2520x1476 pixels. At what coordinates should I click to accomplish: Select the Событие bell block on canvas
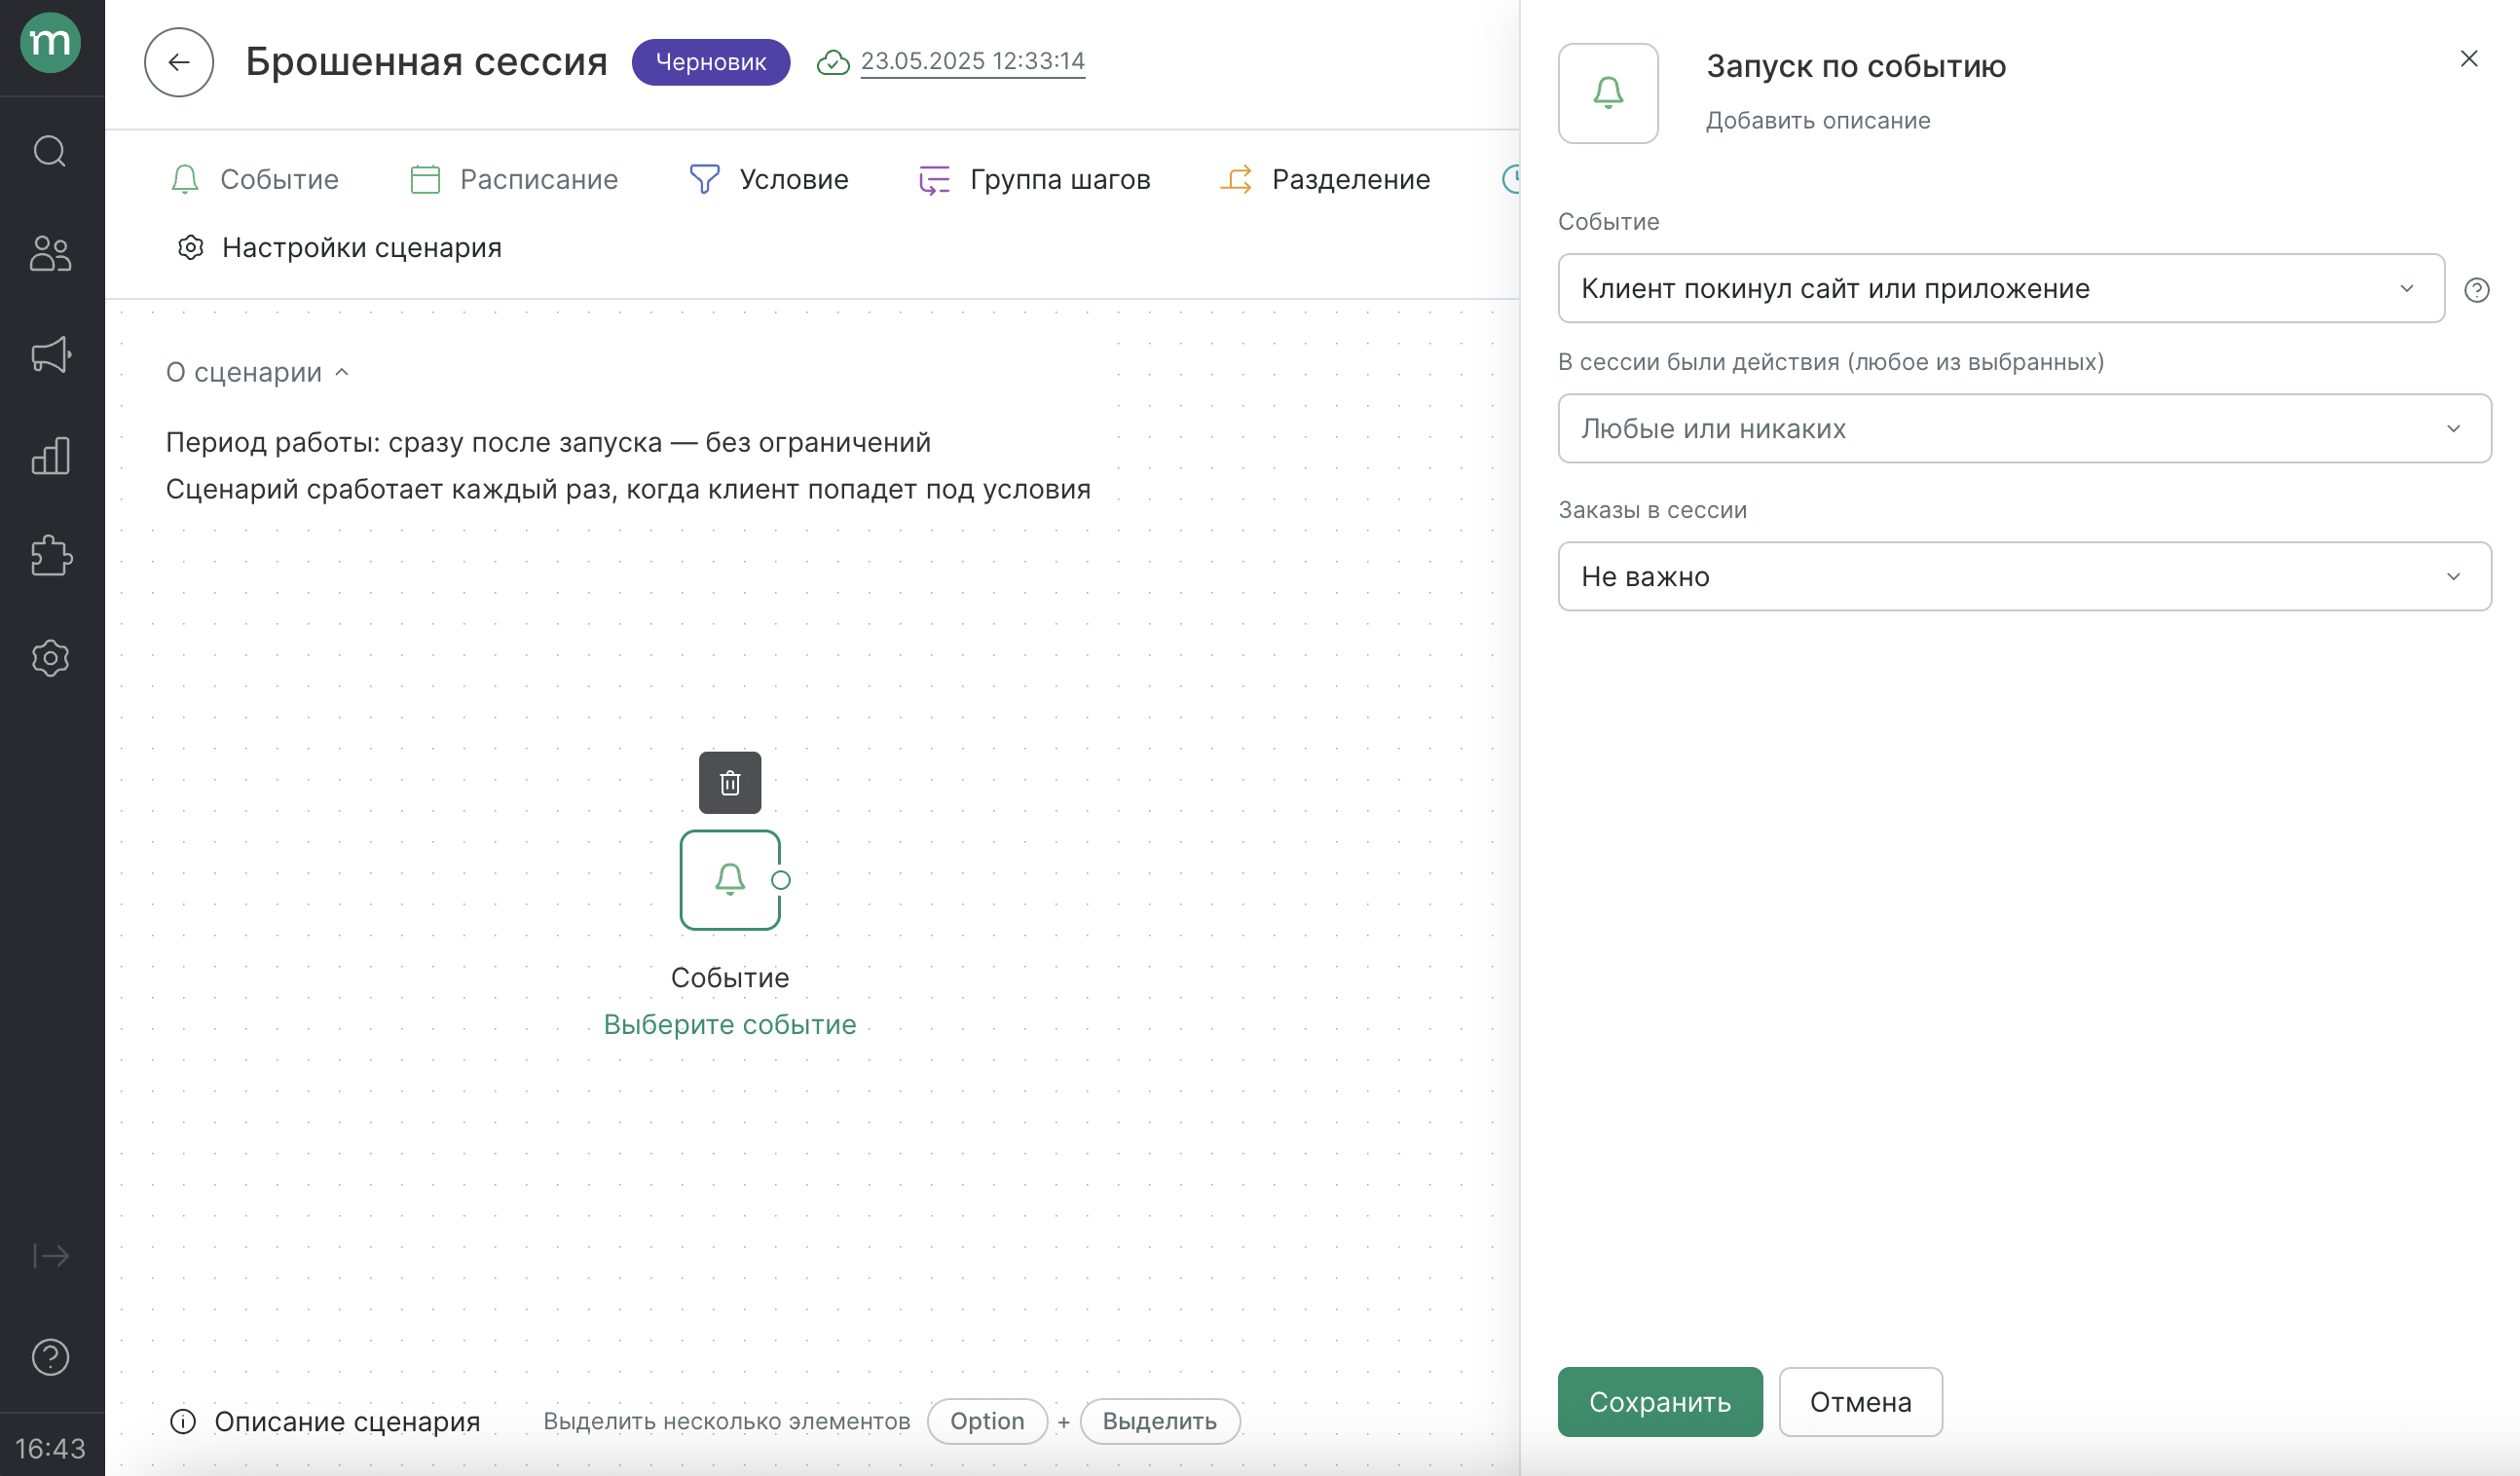730,880
